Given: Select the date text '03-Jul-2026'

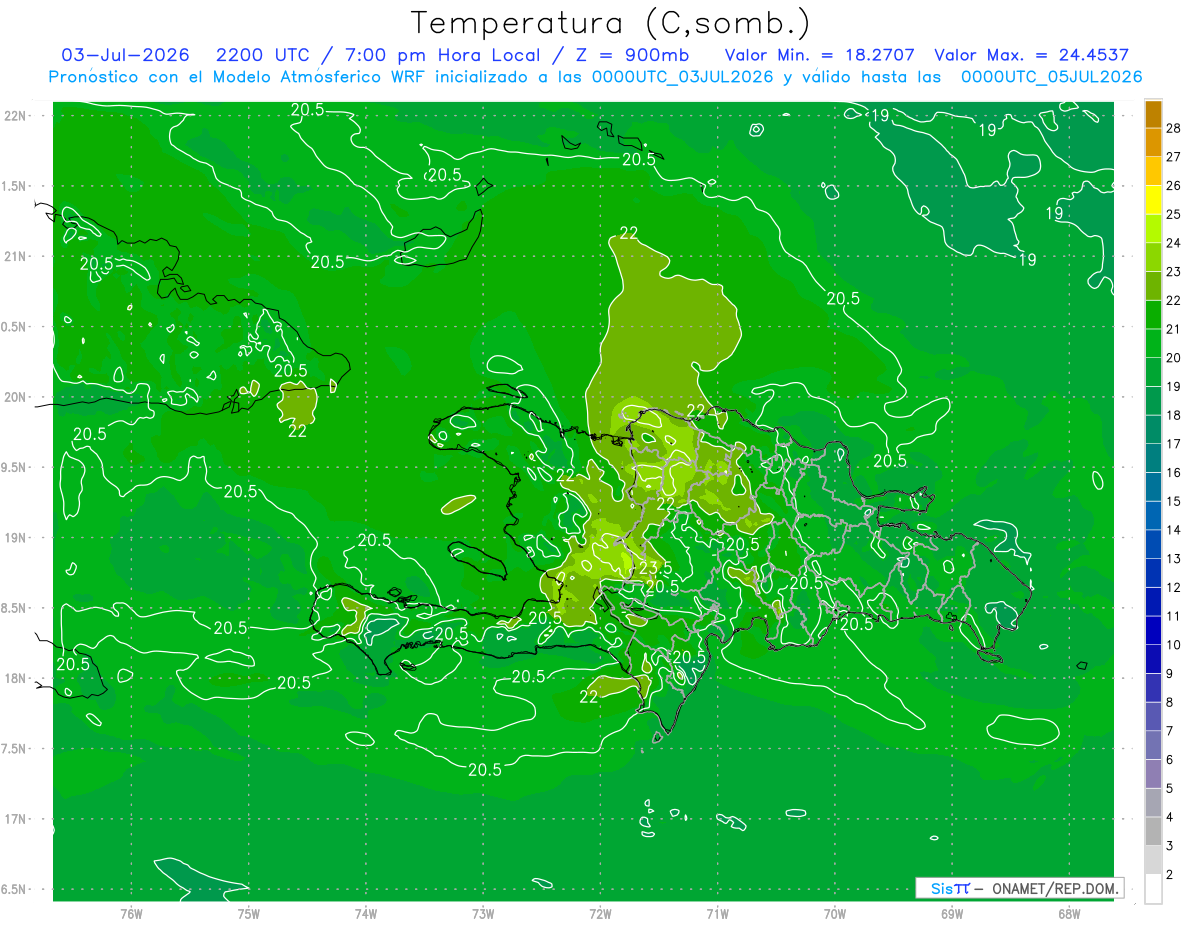Looking at the screenshot, I should click(126, 55).
